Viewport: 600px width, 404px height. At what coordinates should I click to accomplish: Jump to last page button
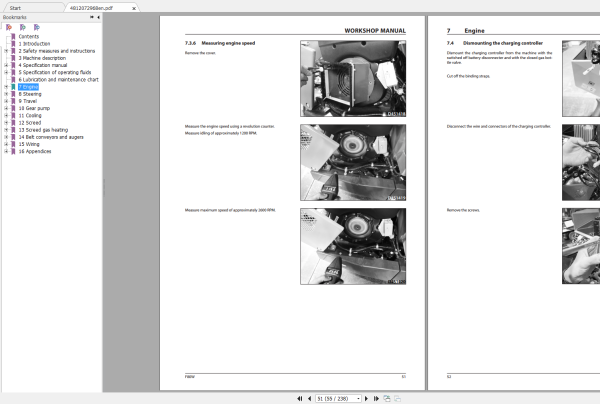click(x=376, y=399)
